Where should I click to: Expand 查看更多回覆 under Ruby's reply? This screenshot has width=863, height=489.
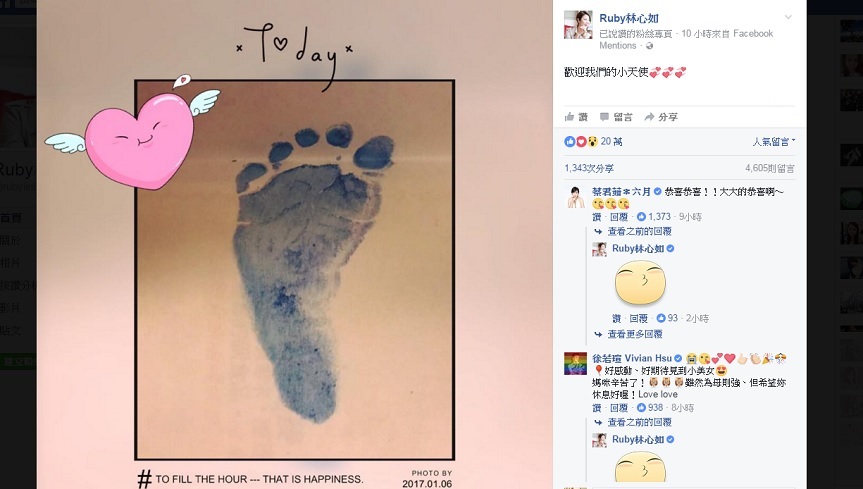pyautogui.click(x=635, y=334)
